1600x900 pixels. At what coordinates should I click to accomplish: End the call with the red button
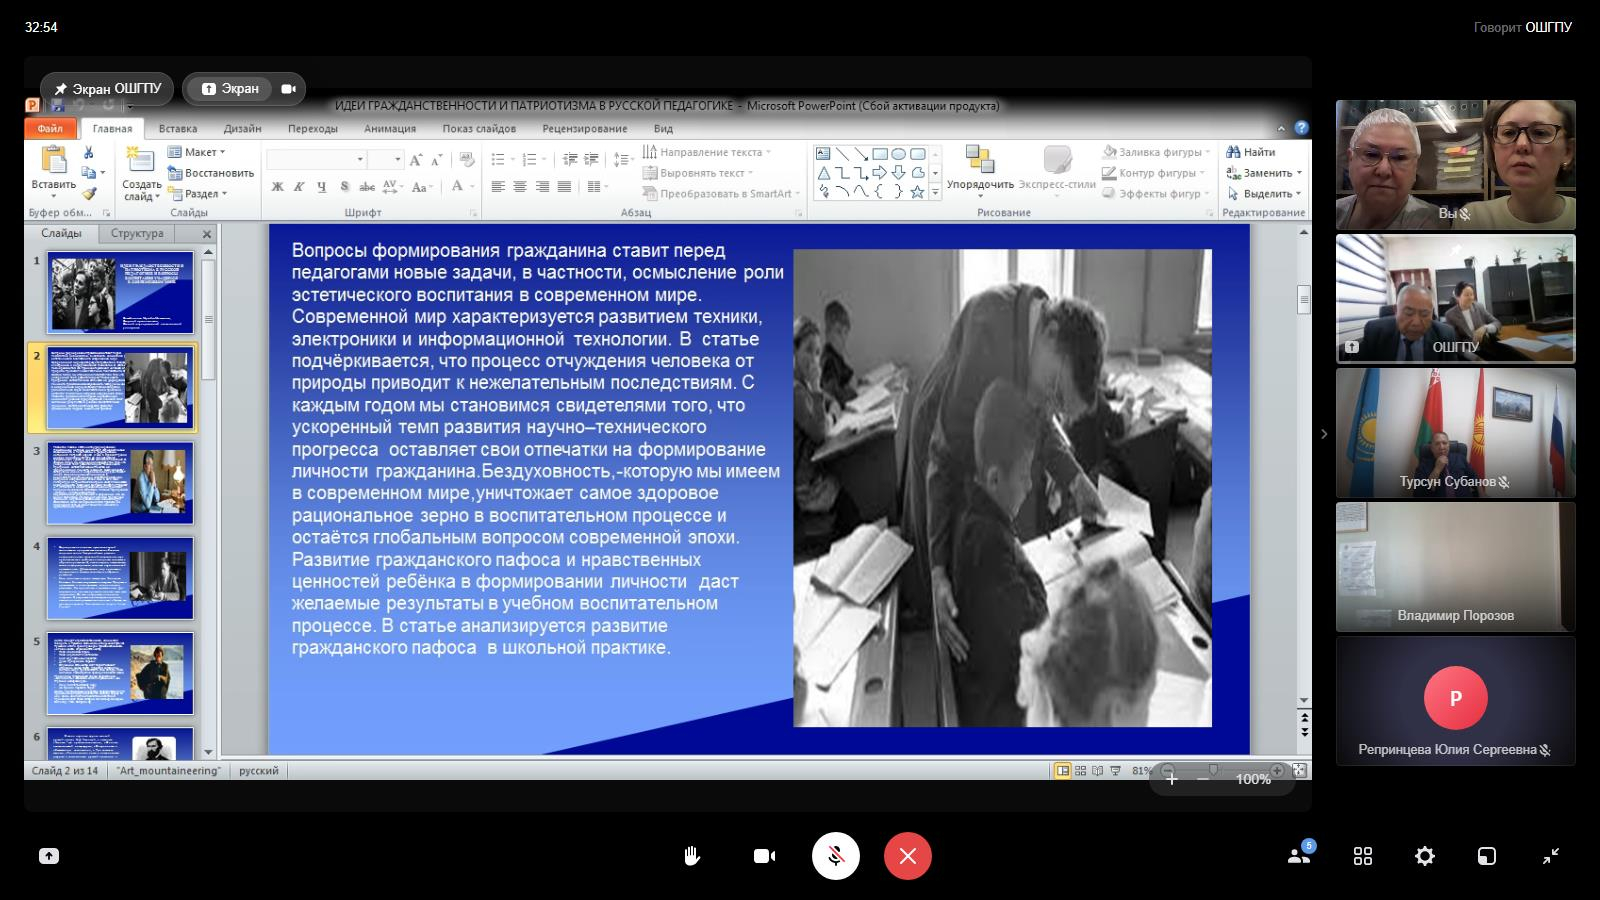click(x=907, y=856)
